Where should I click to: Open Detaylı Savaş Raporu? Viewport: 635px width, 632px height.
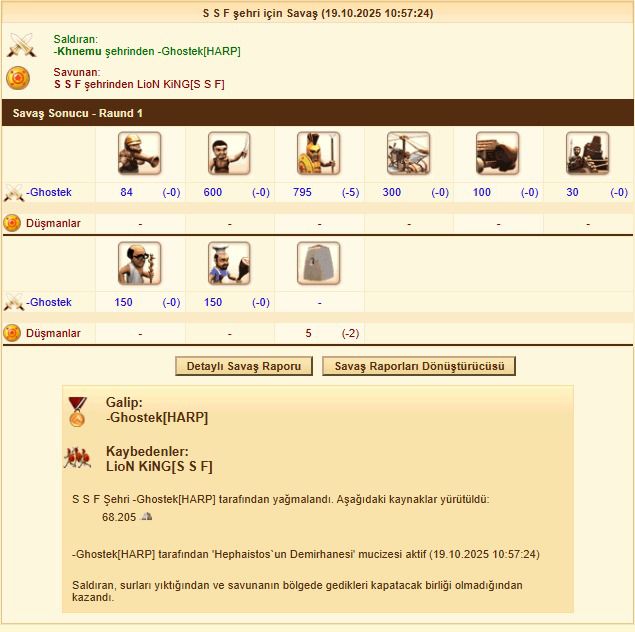pos(244,366)
